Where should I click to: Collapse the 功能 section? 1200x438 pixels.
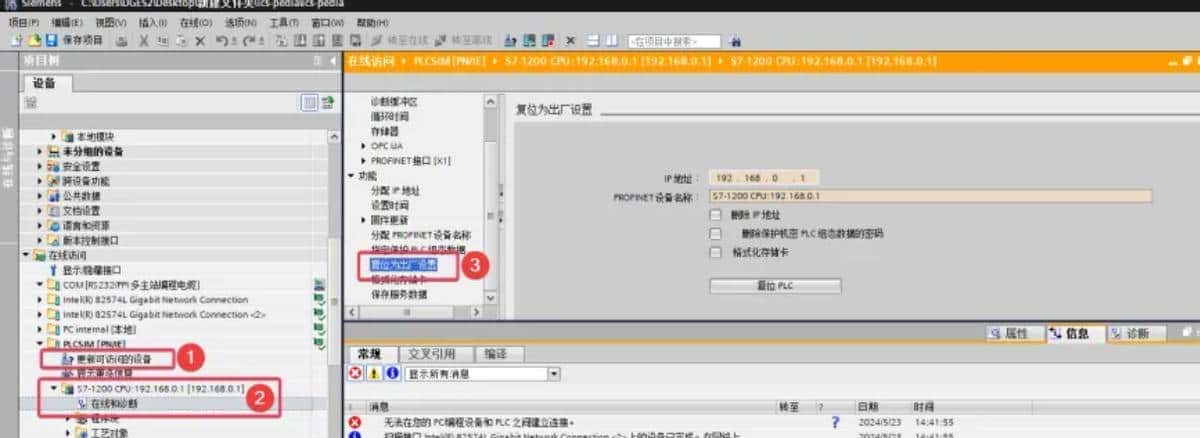coord(352,175)
